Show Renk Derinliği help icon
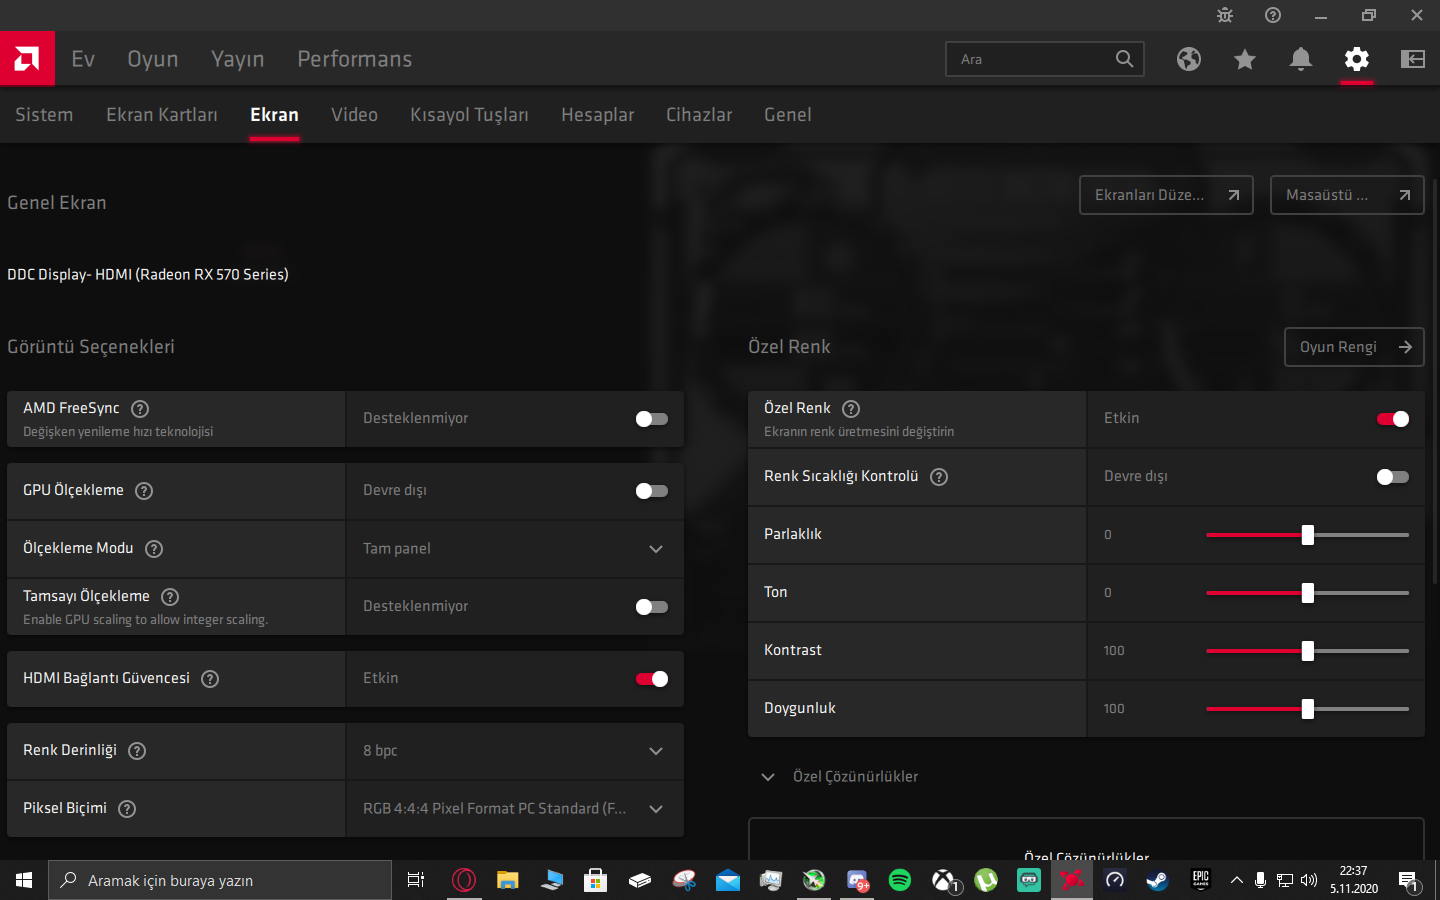Image resolution: width=1440 pixels, height=900 pixels. [137, 751]
